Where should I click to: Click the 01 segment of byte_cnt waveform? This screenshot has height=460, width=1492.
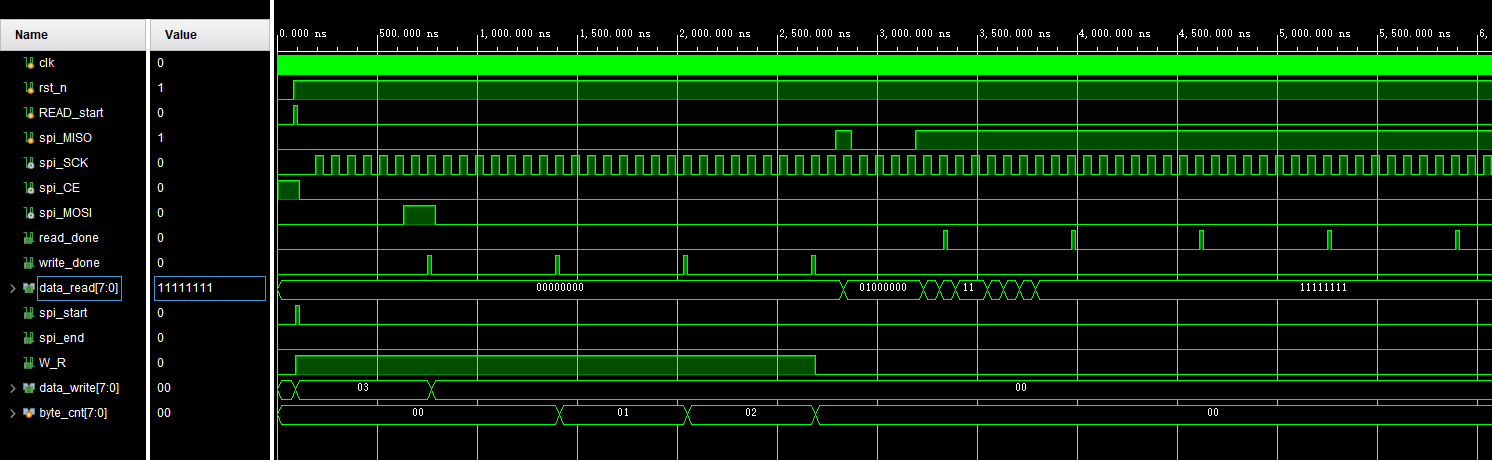pos(623,414)
